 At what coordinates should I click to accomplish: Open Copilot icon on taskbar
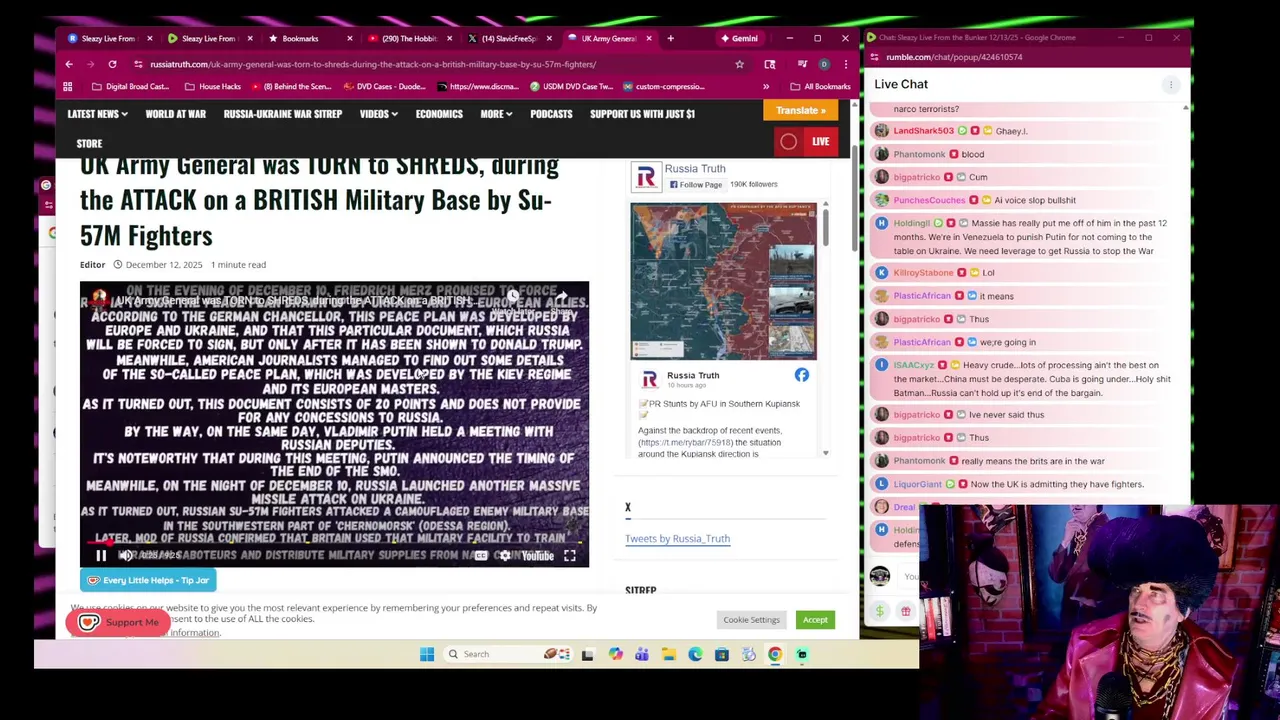tap(615, 654)
